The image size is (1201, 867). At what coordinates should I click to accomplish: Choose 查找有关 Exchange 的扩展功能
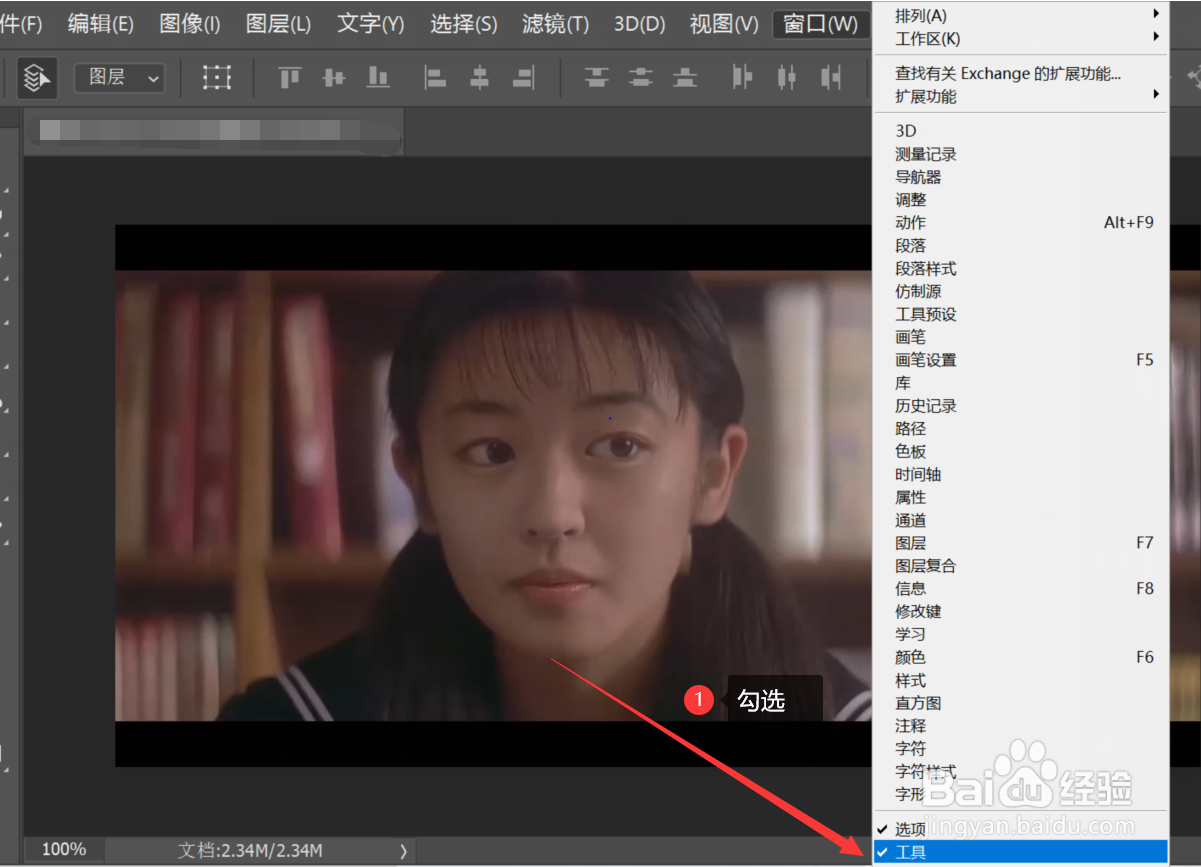[1020, 73]
